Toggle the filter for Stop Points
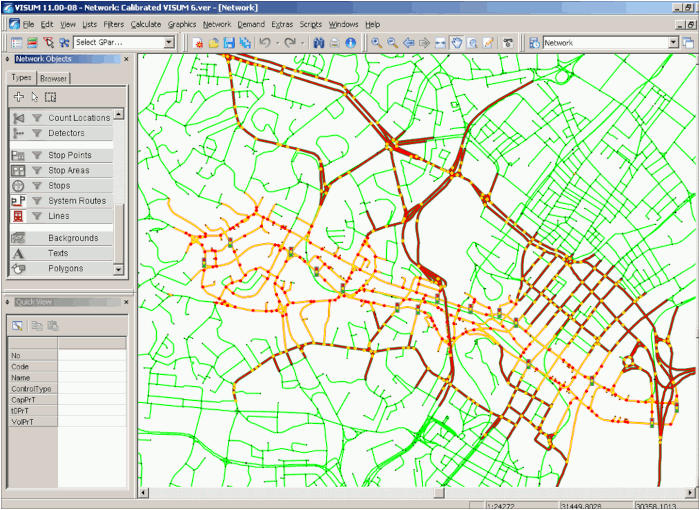Image resolution: width=700 pixels, height=510 pixels. [x=37, y=155]
